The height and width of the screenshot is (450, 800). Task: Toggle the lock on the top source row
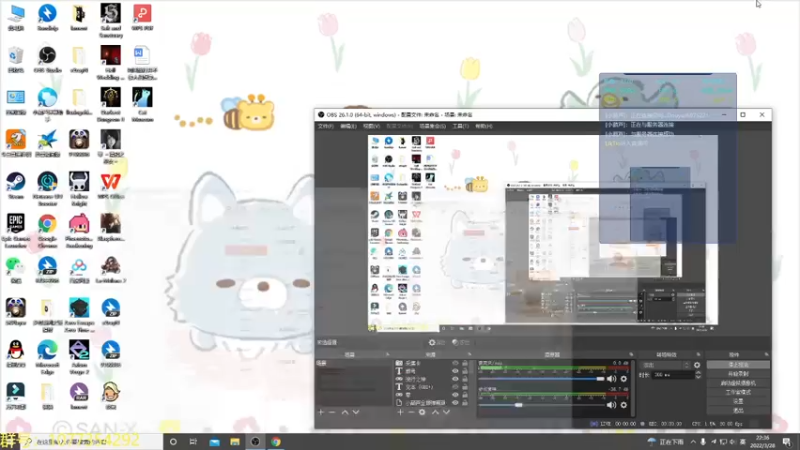[x=465, y=363]
